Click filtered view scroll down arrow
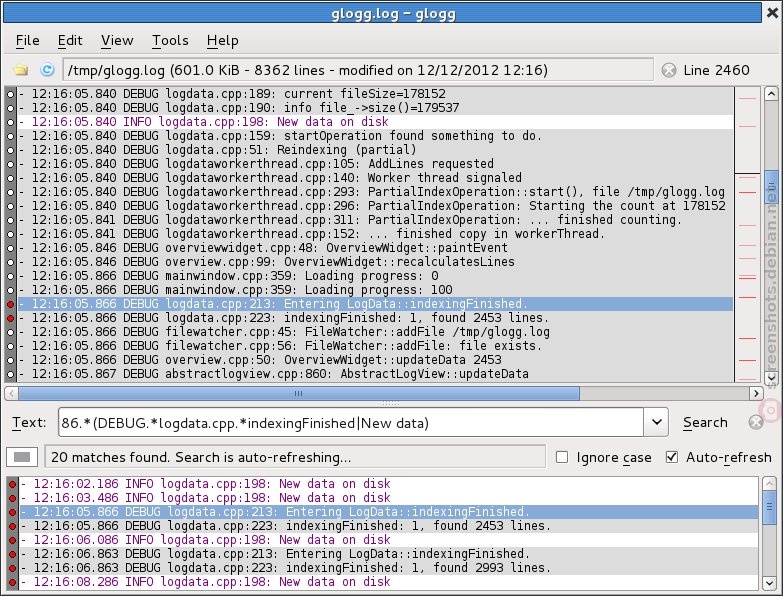Viewport: 783px width, 596px height. point(770,583)
